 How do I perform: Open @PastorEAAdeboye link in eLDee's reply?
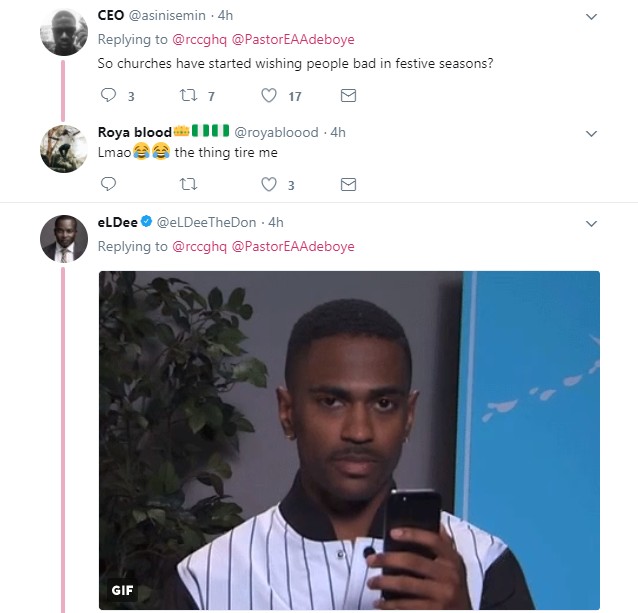click(293, 246)
